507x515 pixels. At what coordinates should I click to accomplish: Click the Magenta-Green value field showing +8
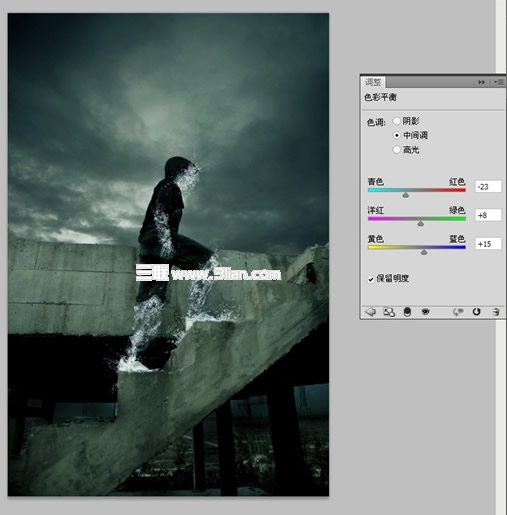(x=488, y=215)
